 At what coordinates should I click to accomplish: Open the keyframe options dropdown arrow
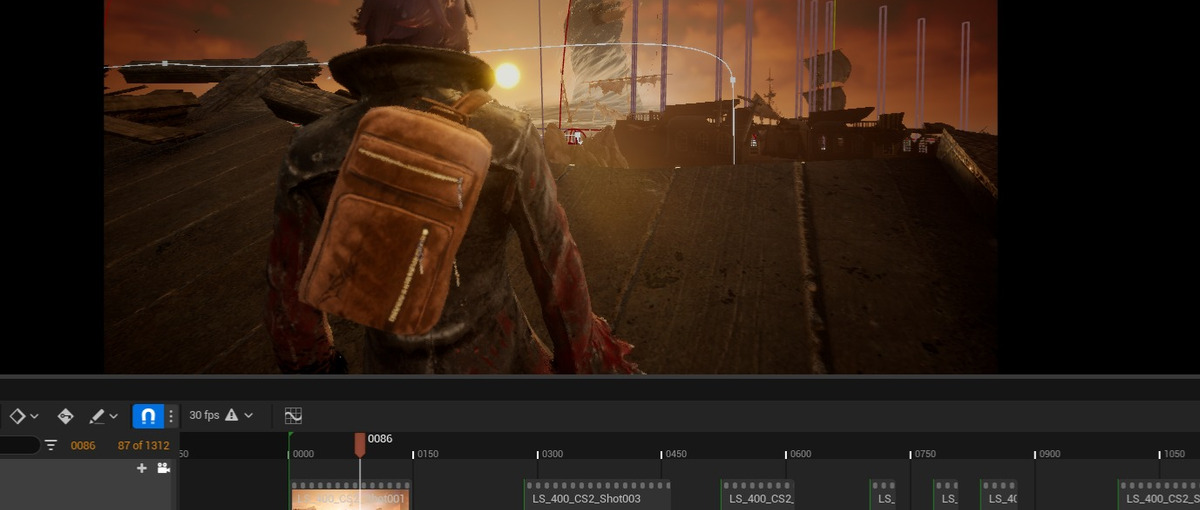(x=35, y=416)
